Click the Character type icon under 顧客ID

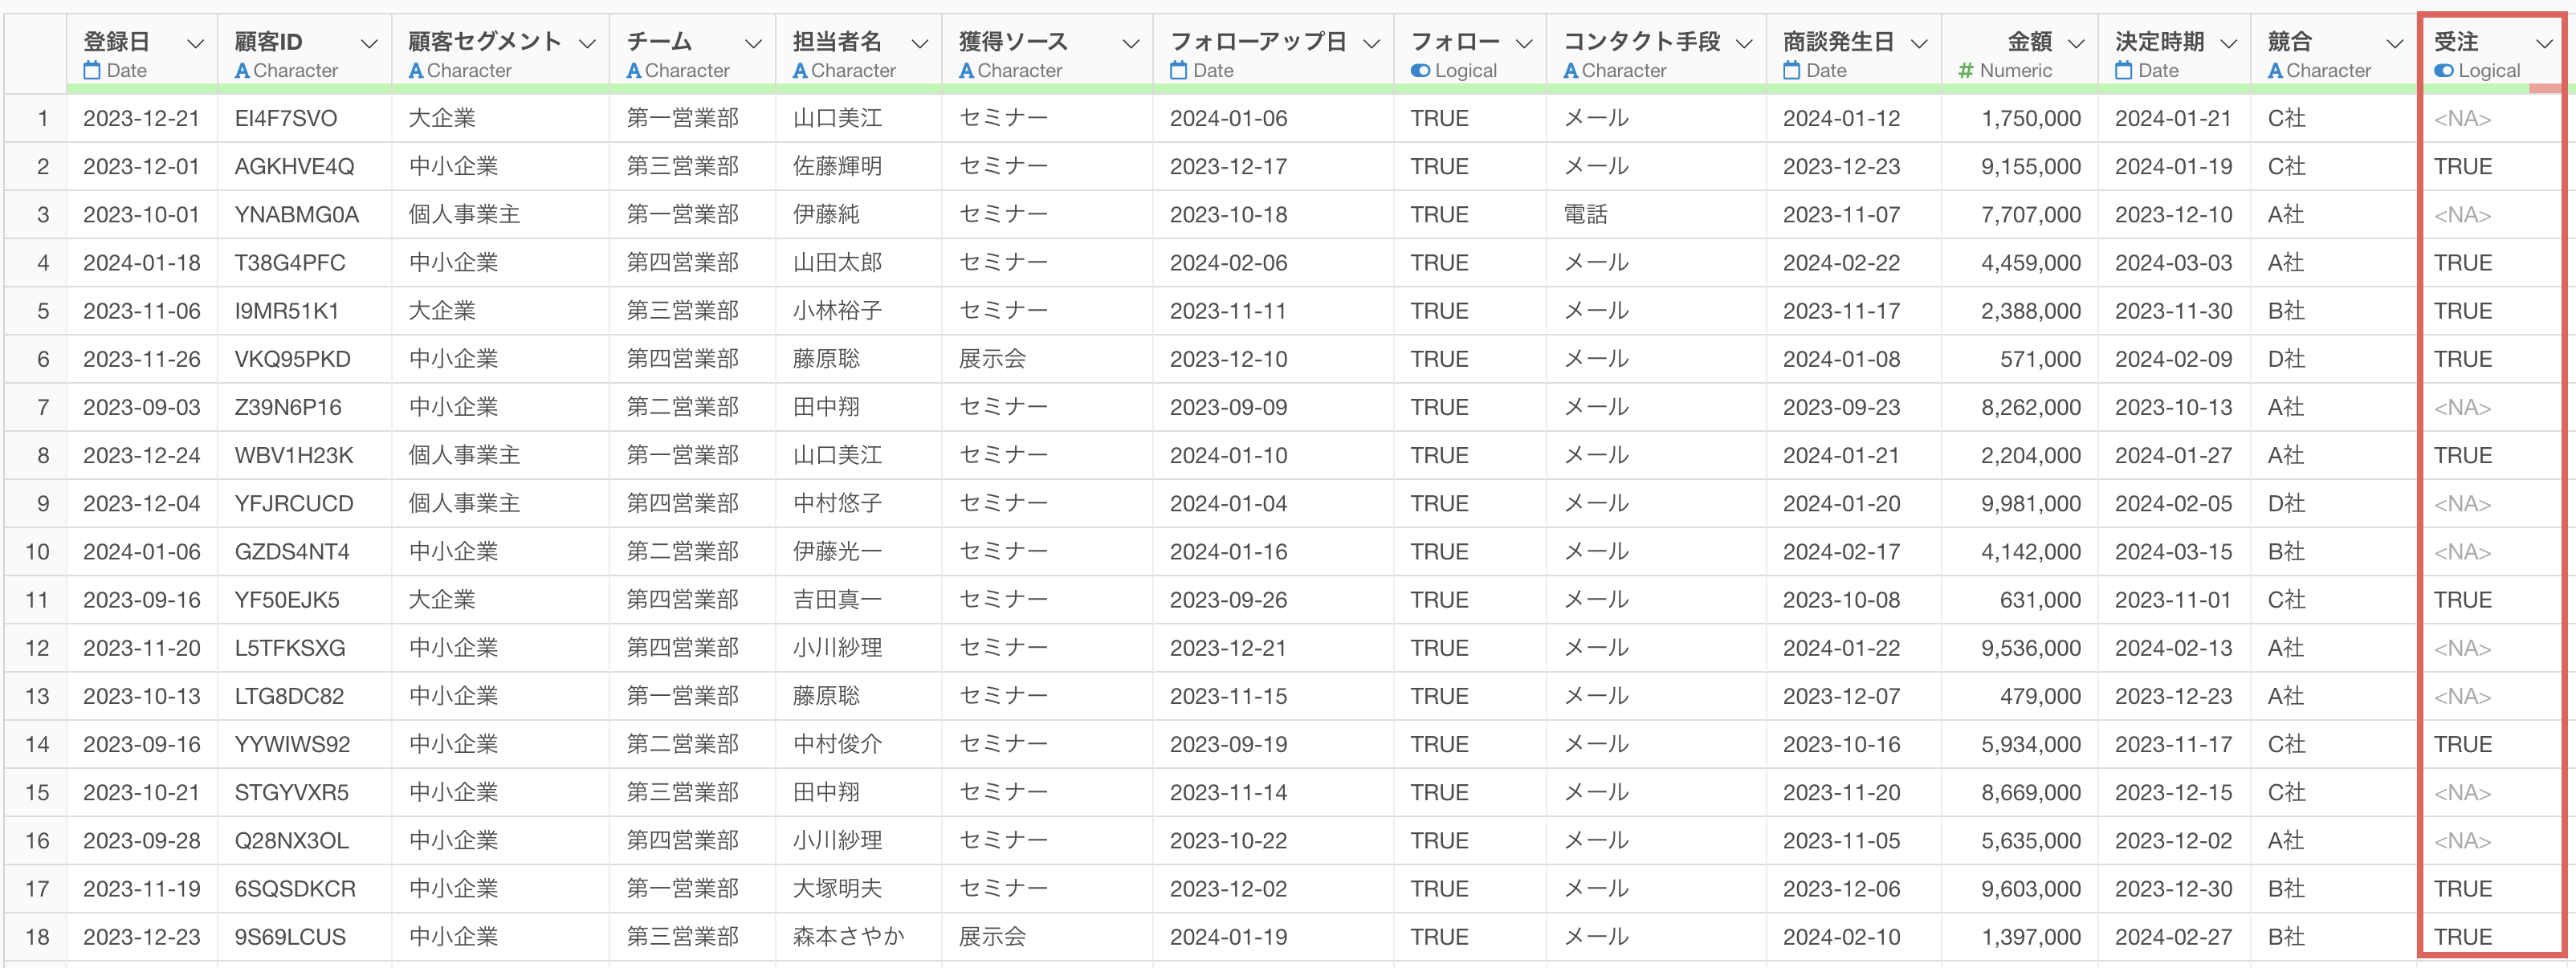pyautogui.click(x=242, y=71)
